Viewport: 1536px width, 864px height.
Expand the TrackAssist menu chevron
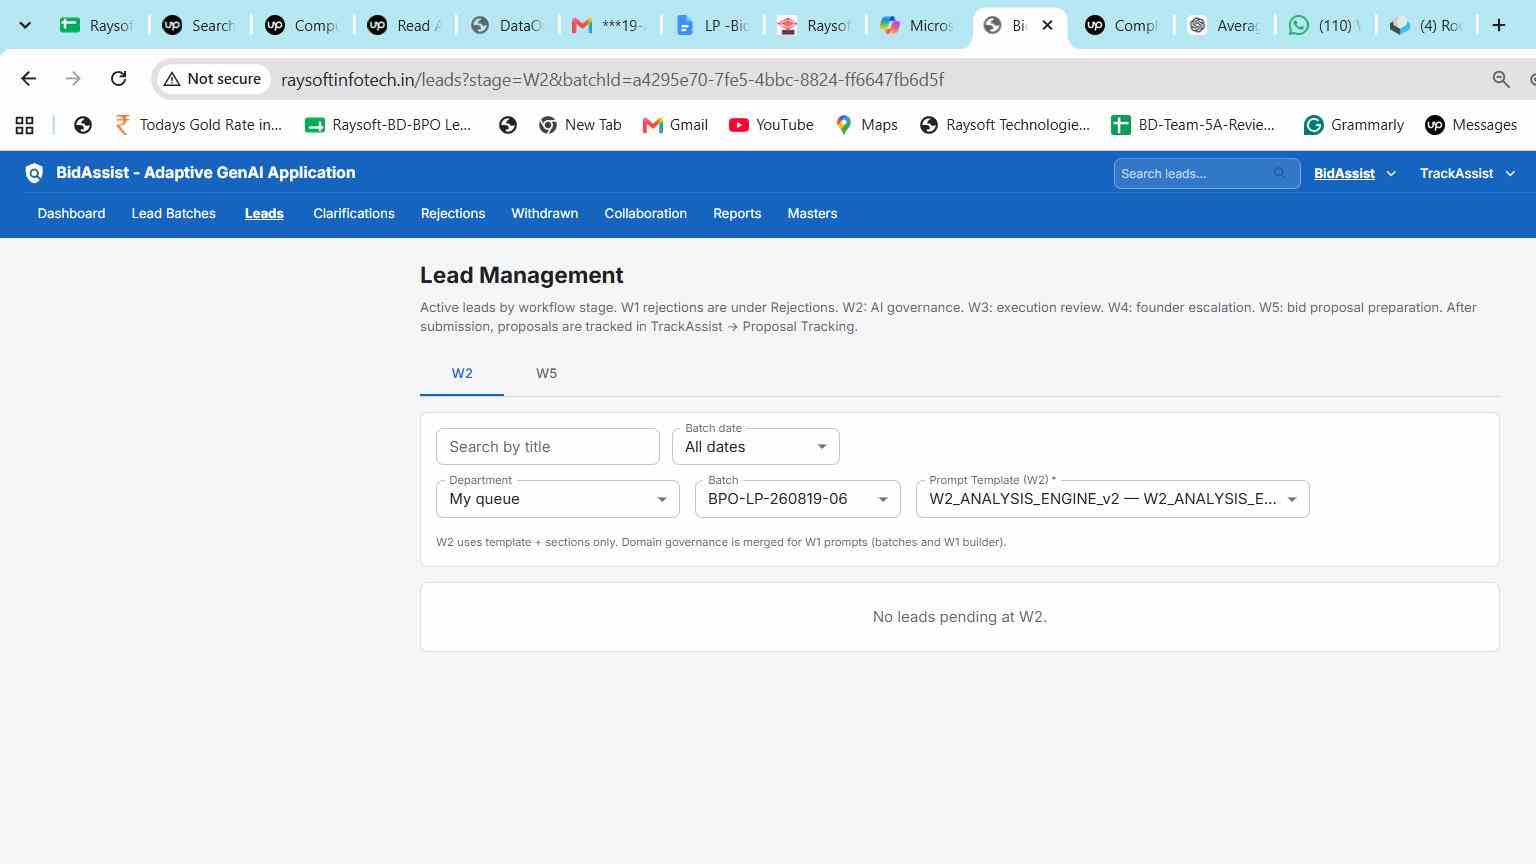[1510, 174]
